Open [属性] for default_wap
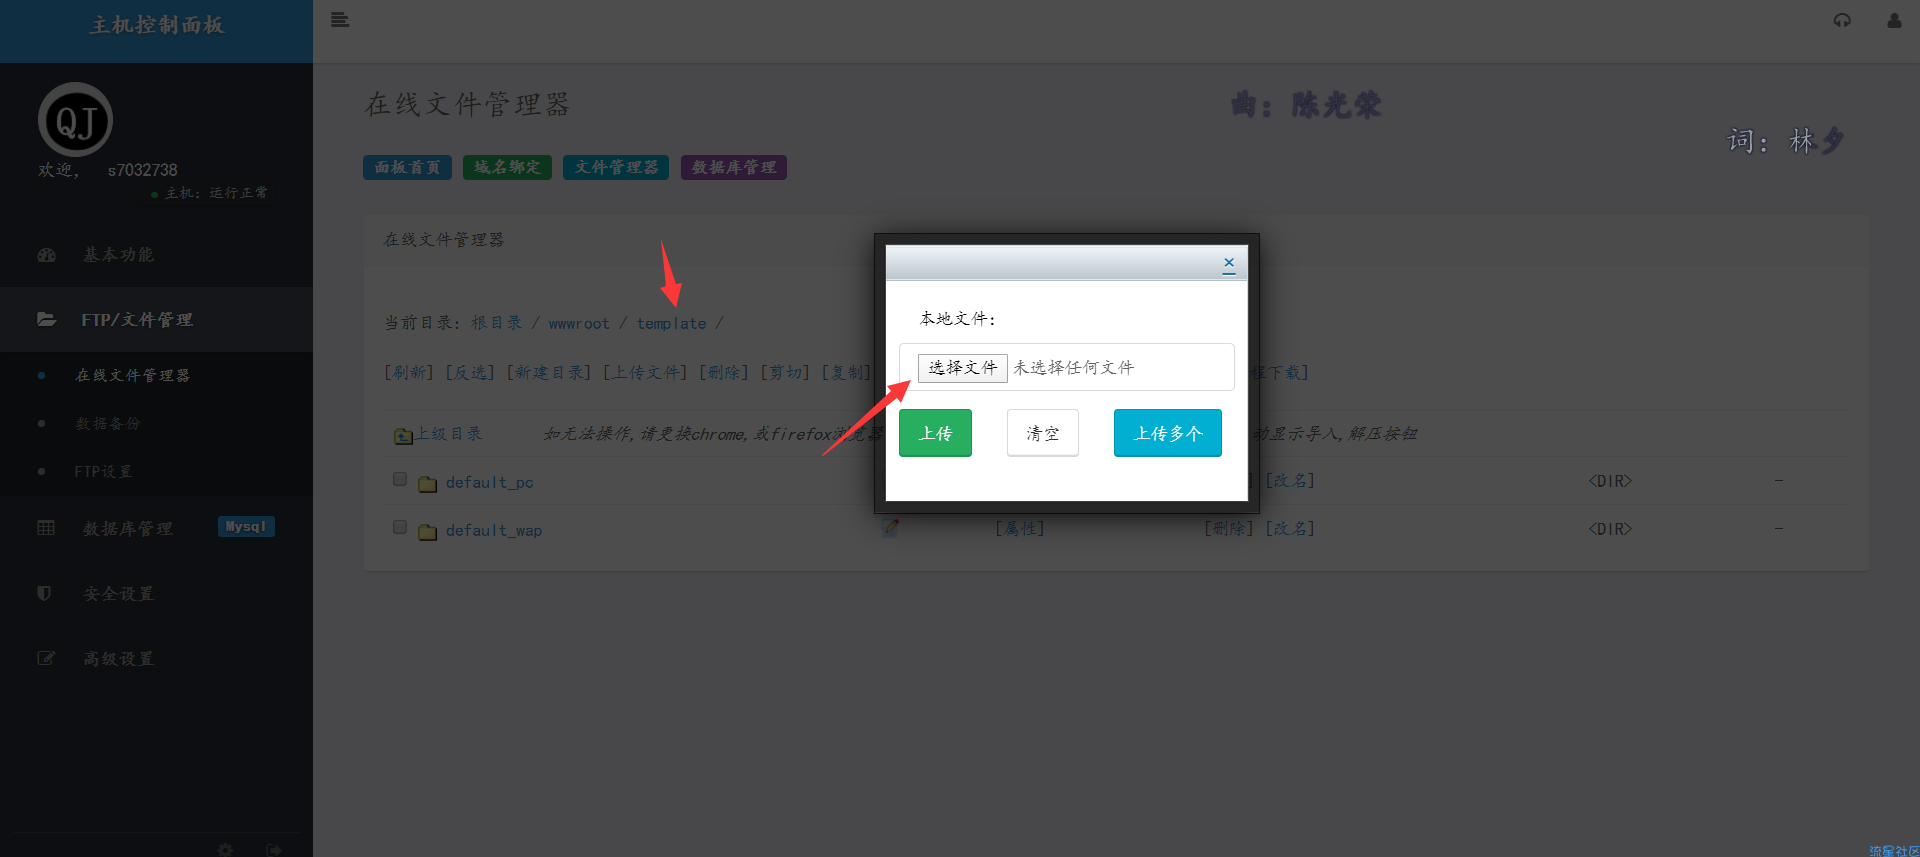This screenshot has height=857, width=1920. click(x=1020, y=528)
